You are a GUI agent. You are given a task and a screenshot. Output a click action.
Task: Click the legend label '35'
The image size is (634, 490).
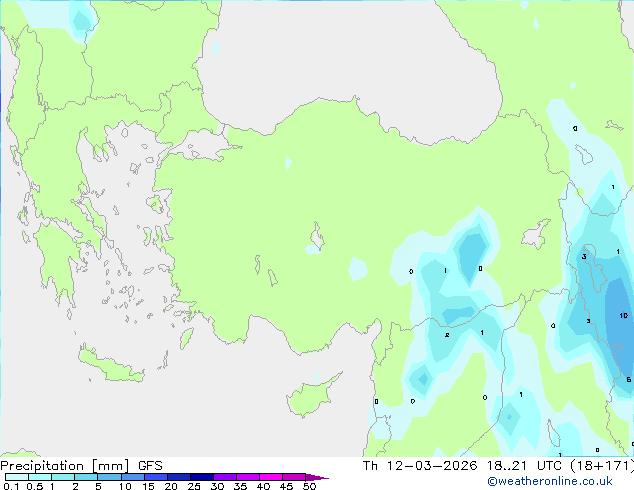pos(240,486)
